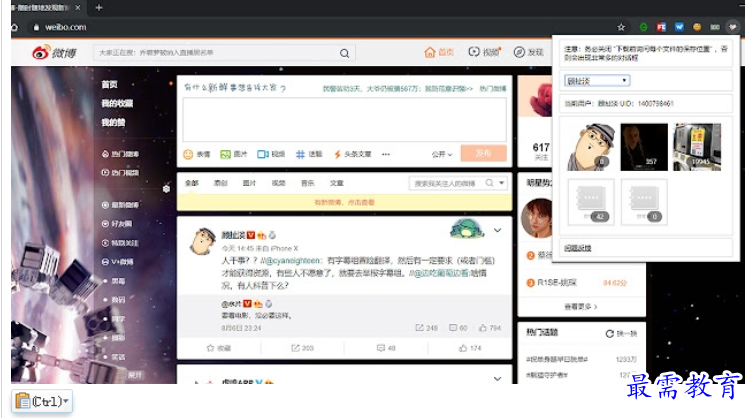
Task: Open 头条文章 lightning article icon
Action: 337,154
